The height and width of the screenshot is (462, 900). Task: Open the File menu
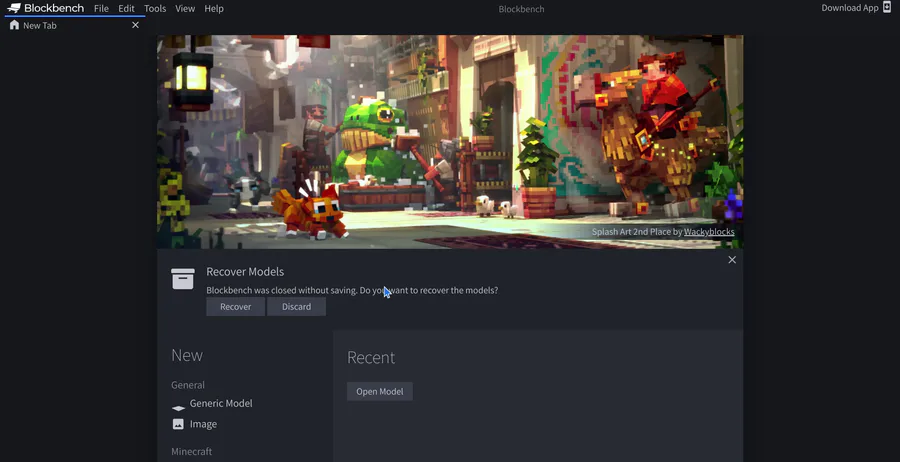click(101, 9)
